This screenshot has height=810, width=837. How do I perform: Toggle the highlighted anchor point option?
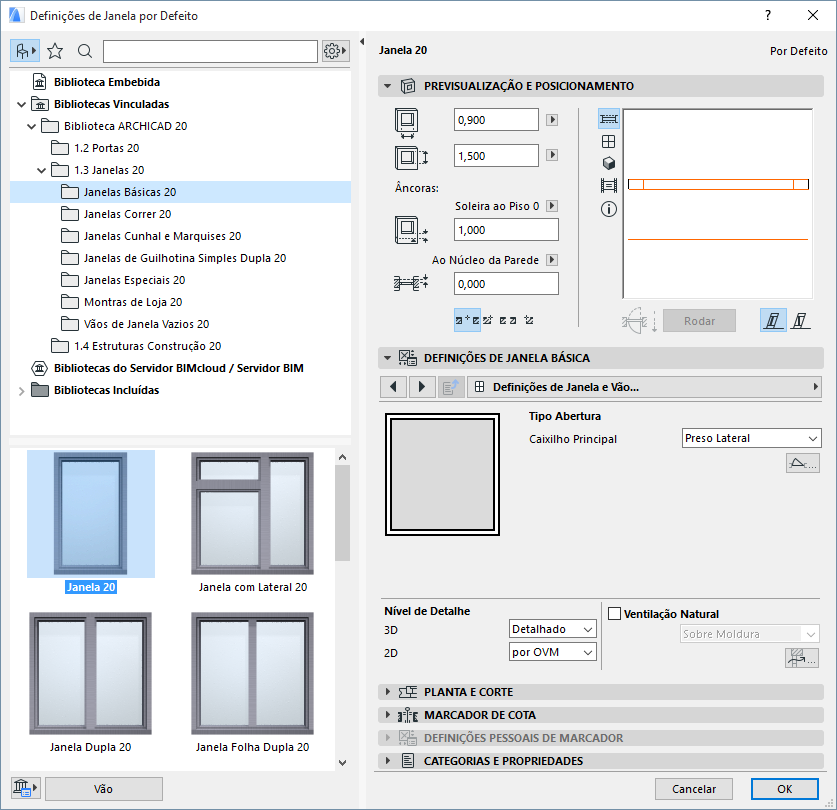[466, 320]
